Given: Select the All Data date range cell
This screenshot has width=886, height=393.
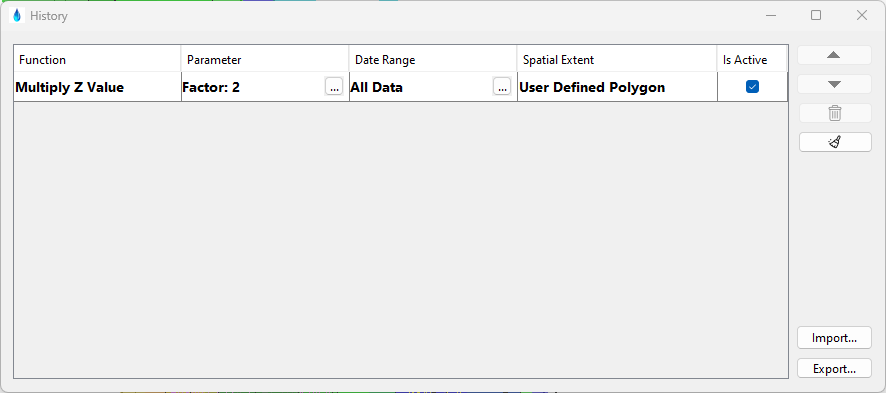Looking at the screenshot, I should [420, 87].
